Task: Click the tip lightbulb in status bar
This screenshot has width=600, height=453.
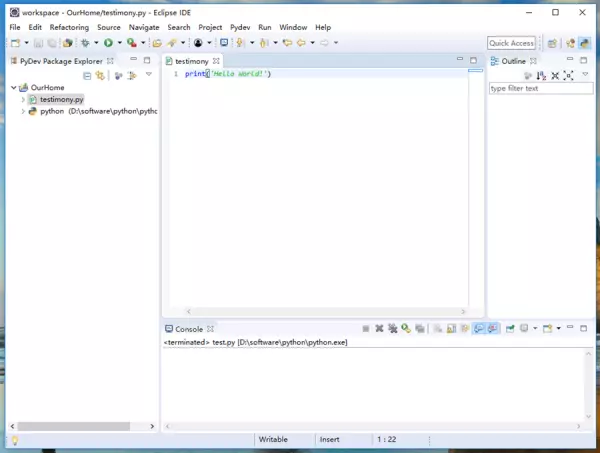Action: 15,440
